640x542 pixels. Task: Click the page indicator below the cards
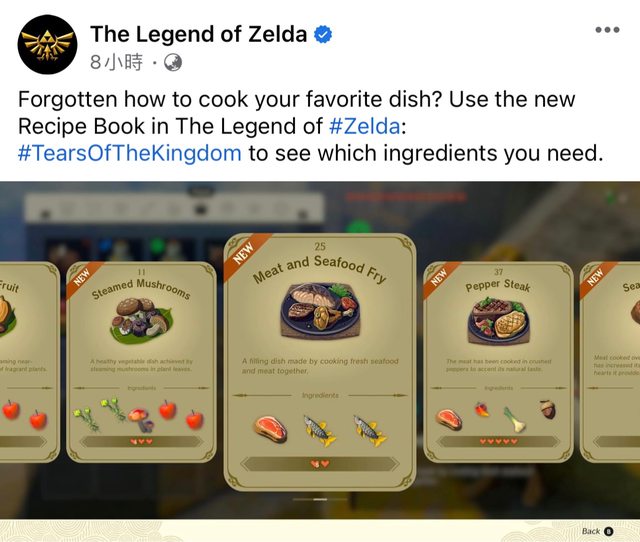(x=320, y=499)
